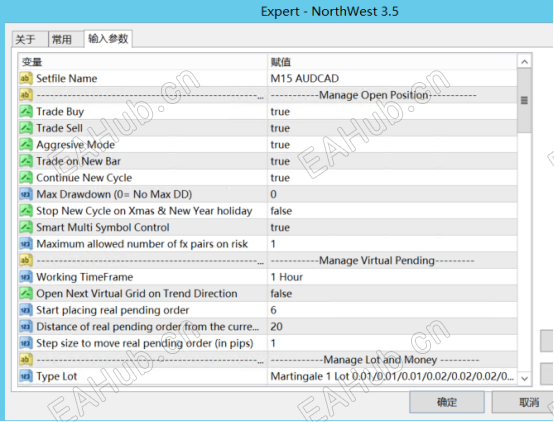Click the numeric icon beside Type Lot
554x422 pixels.
pos(26,376)
